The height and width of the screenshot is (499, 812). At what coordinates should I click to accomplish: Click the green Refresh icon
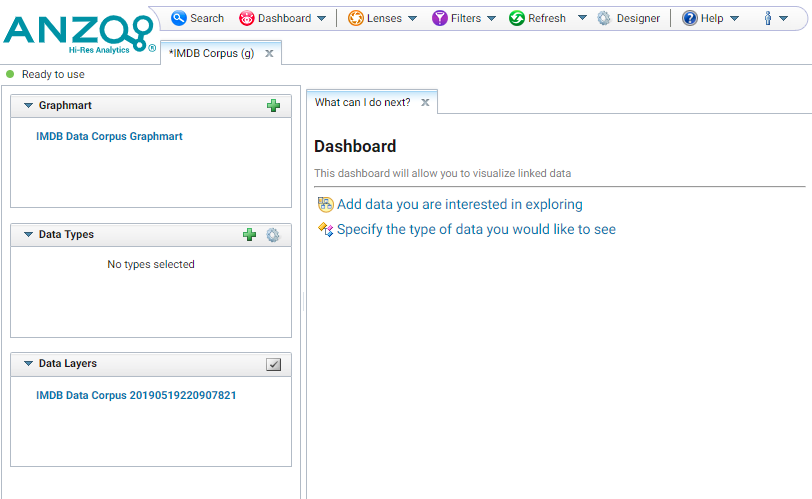[x=517, y=18]
